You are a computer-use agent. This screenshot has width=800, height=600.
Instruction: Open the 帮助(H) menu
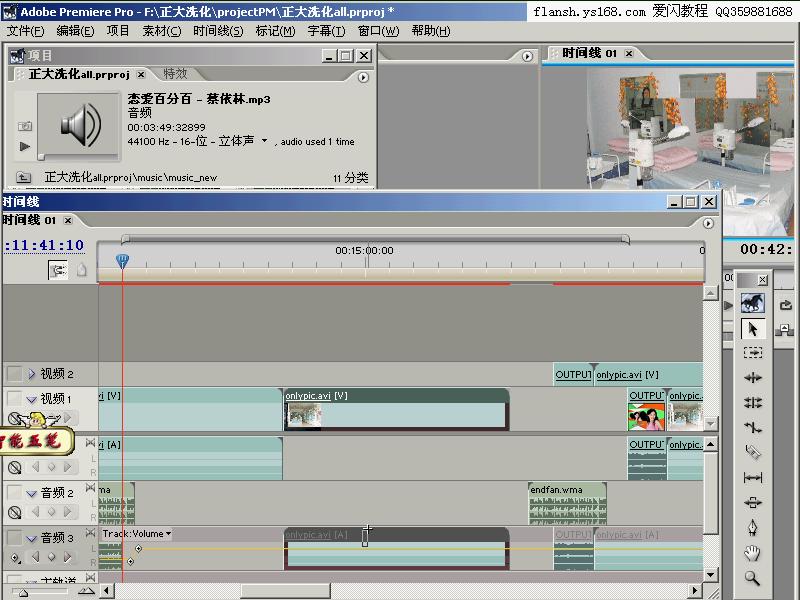431,31
